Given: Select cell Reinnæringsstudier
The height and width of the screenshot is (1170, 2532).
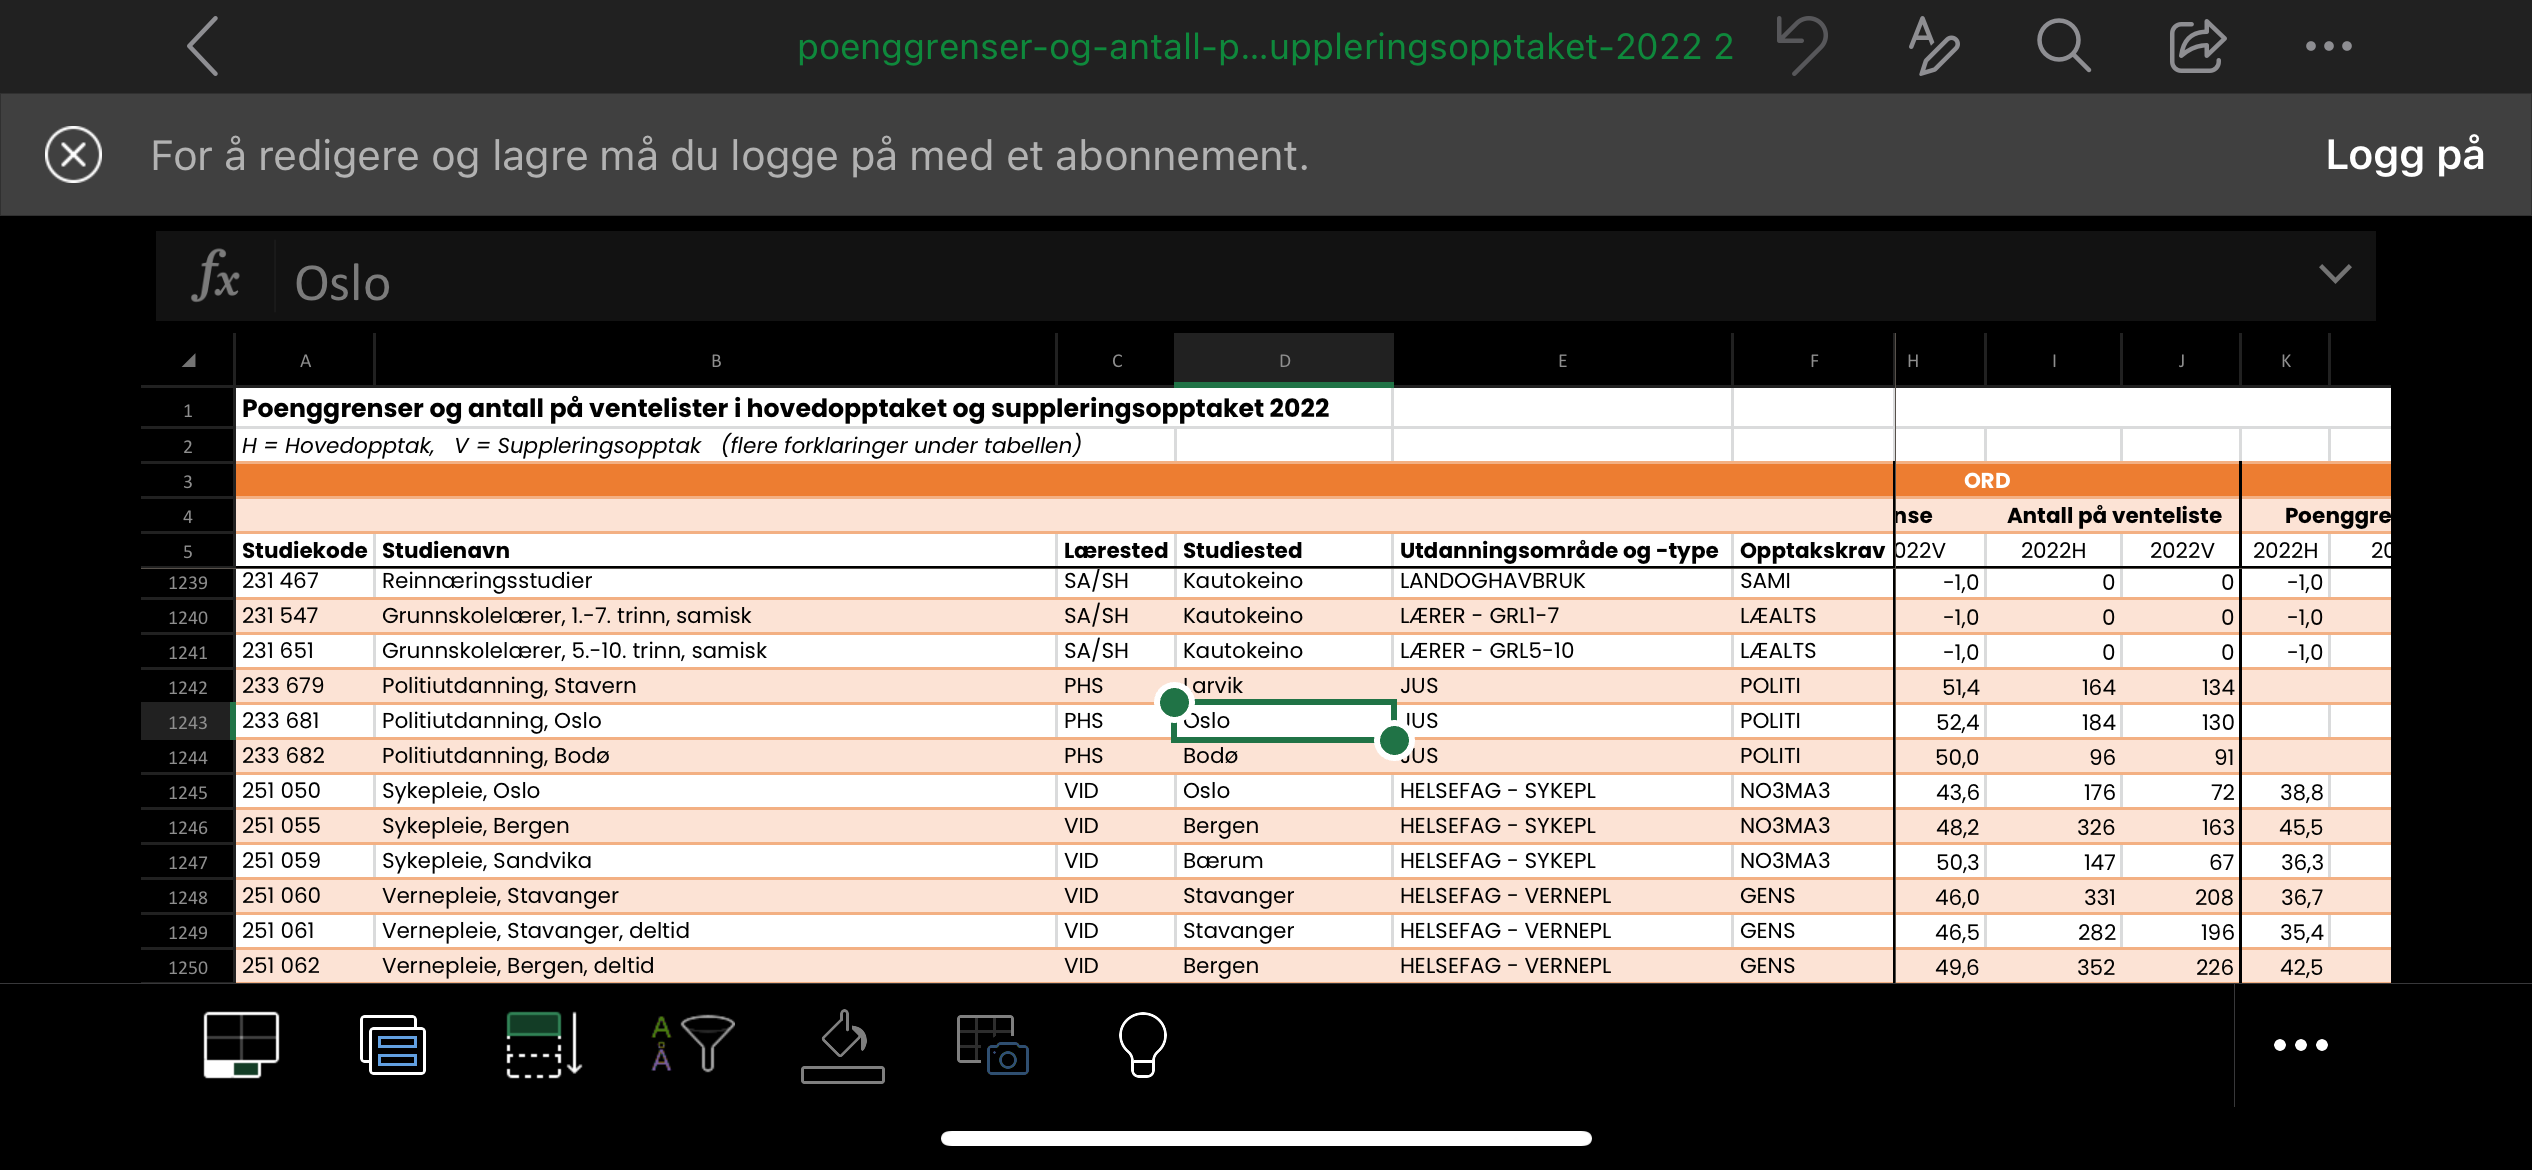Looking at the screenshot, I should [x=716, y=581].
